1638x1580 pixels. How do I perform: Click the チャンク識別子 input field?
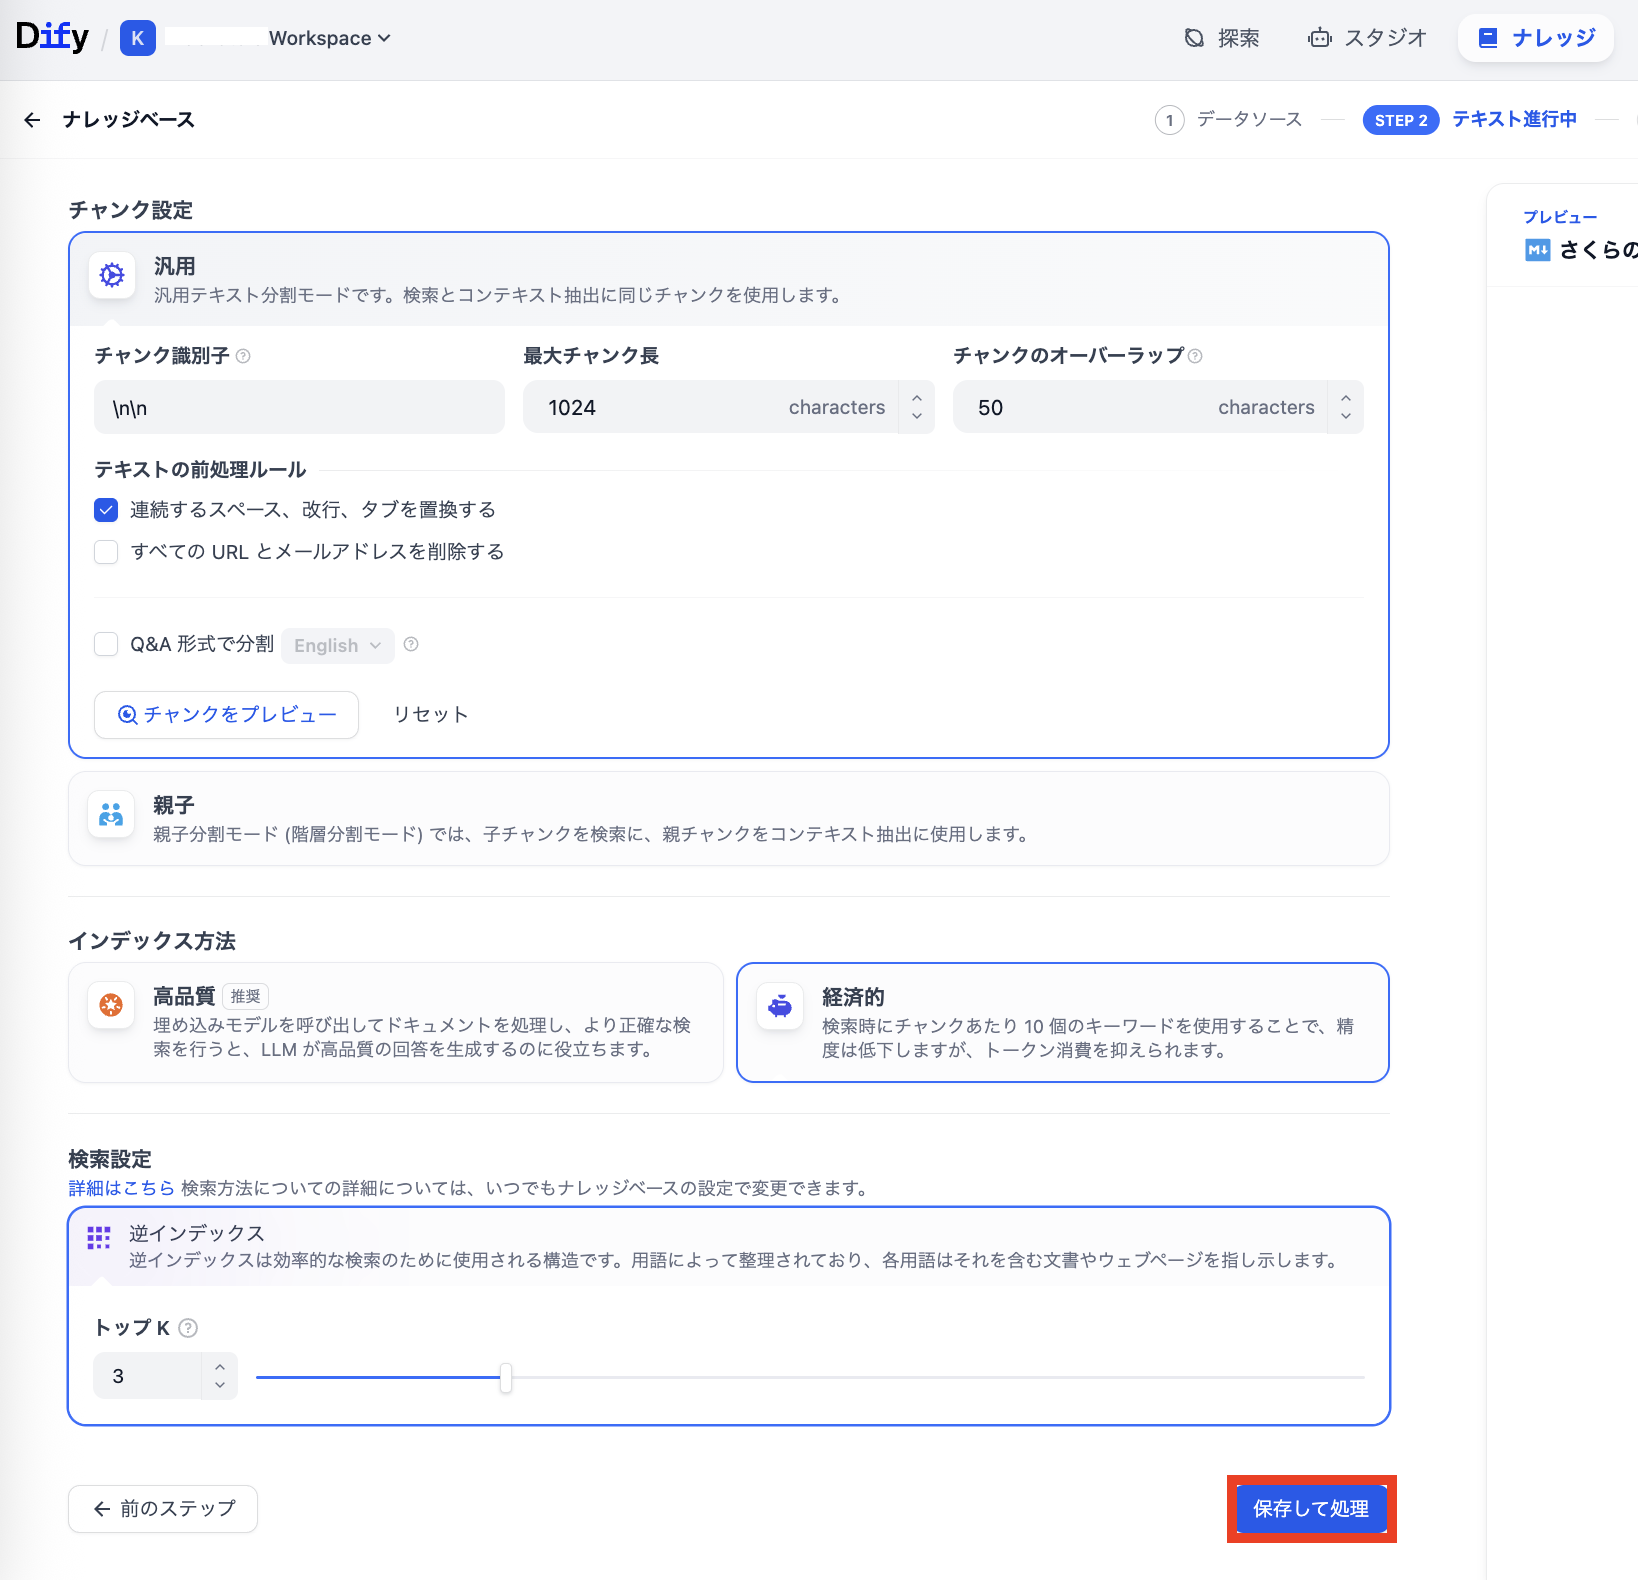click(x=299, y=408)
